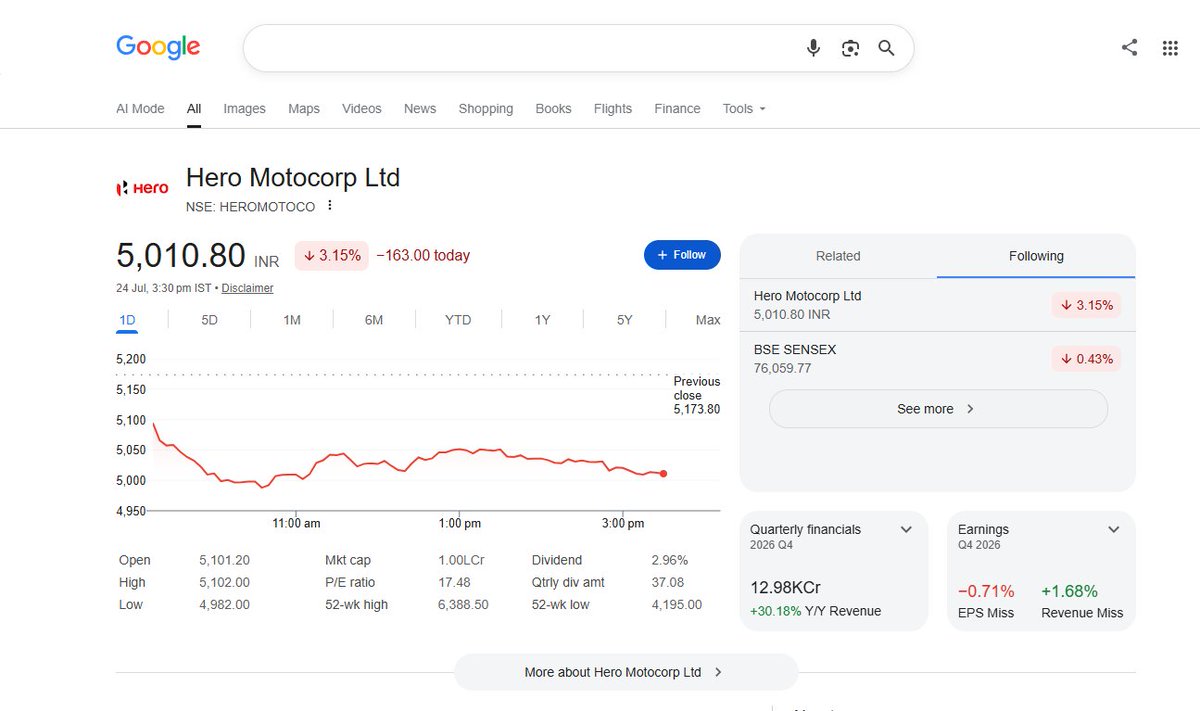Open BSE SENSEX in Following list
Viewport: 1200px width, 711px height.
[x=937, y=358]
